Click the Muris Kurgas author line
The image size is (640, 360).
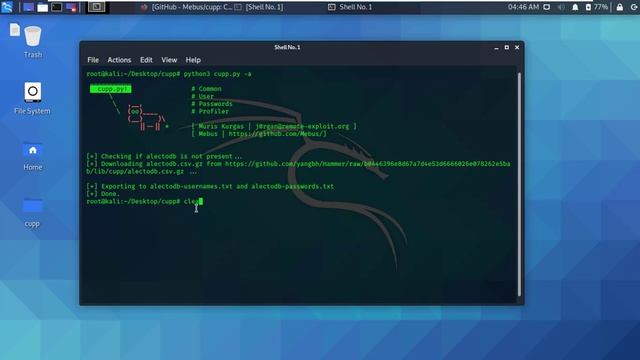point(274,127)
